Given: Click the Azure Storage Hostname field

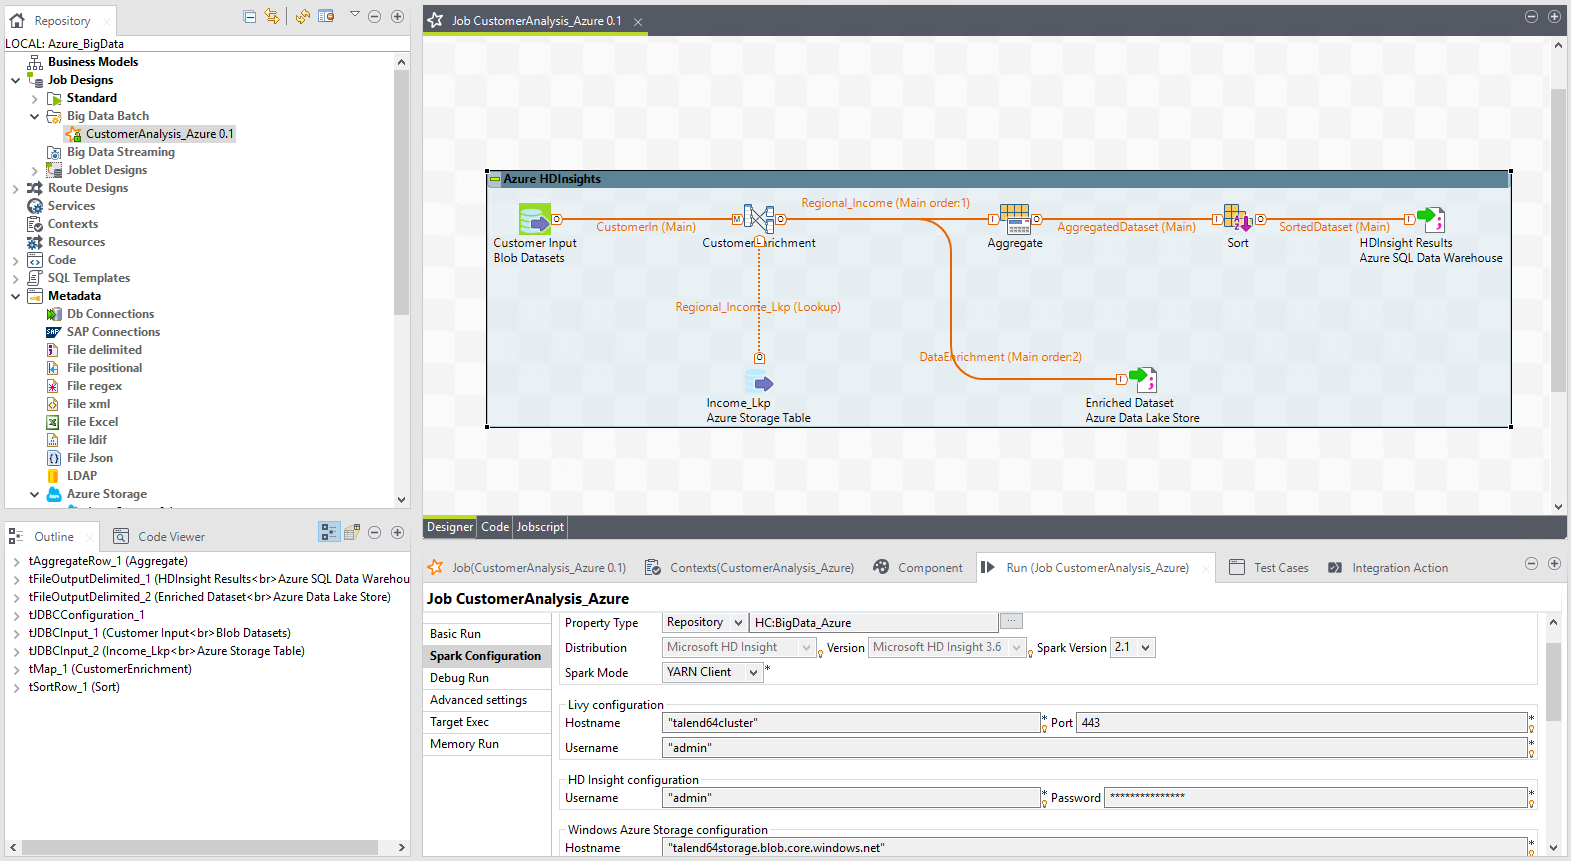Looking at the screenshot, I should (1095, 847).
